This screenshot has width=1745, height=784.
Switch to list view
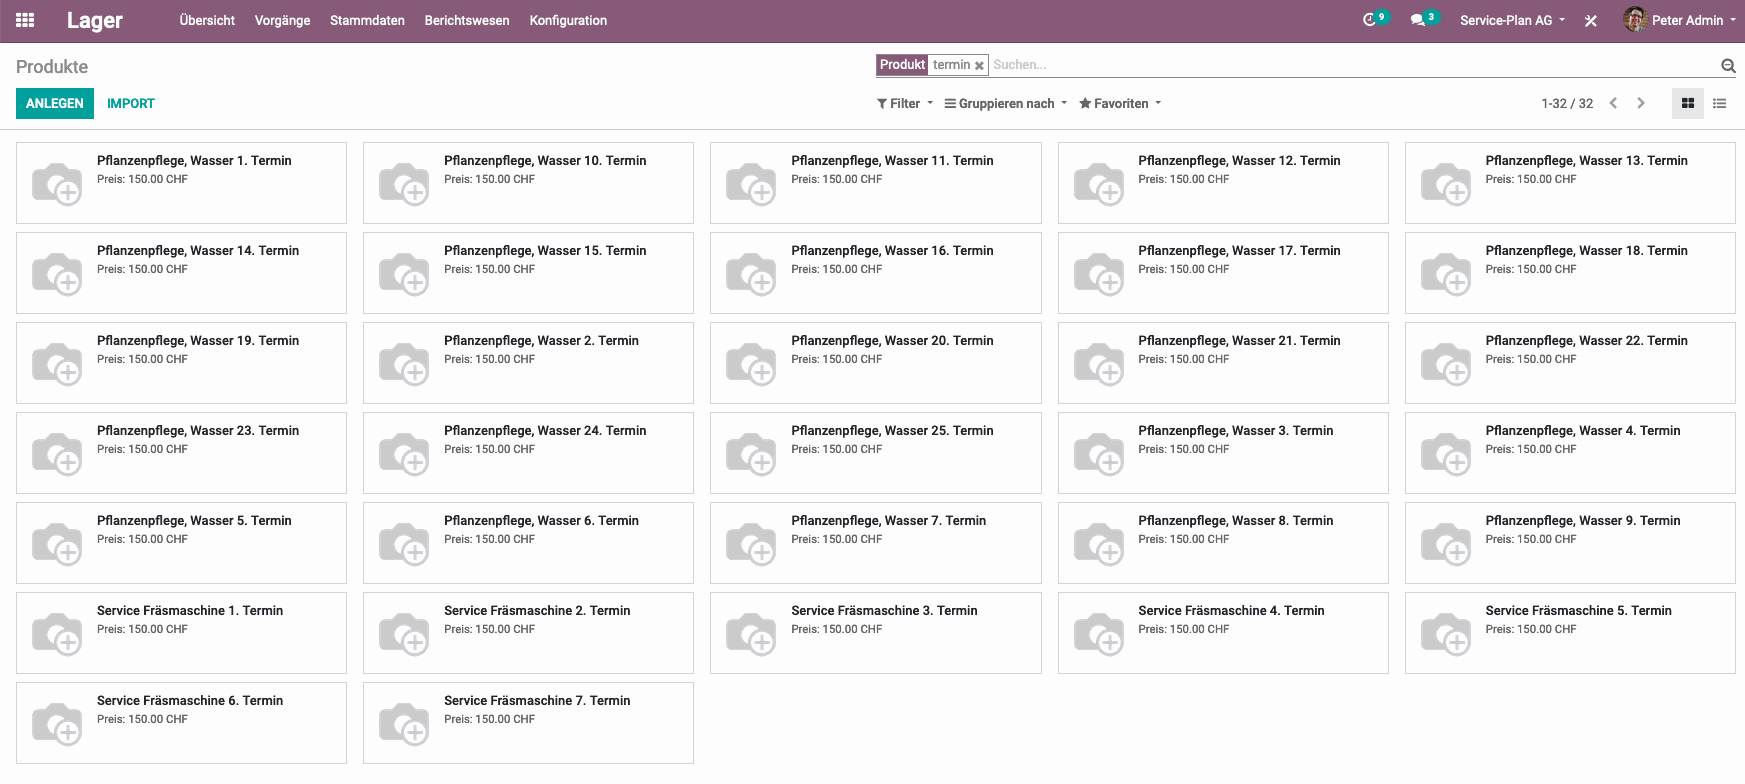(x=1720, y=103)
